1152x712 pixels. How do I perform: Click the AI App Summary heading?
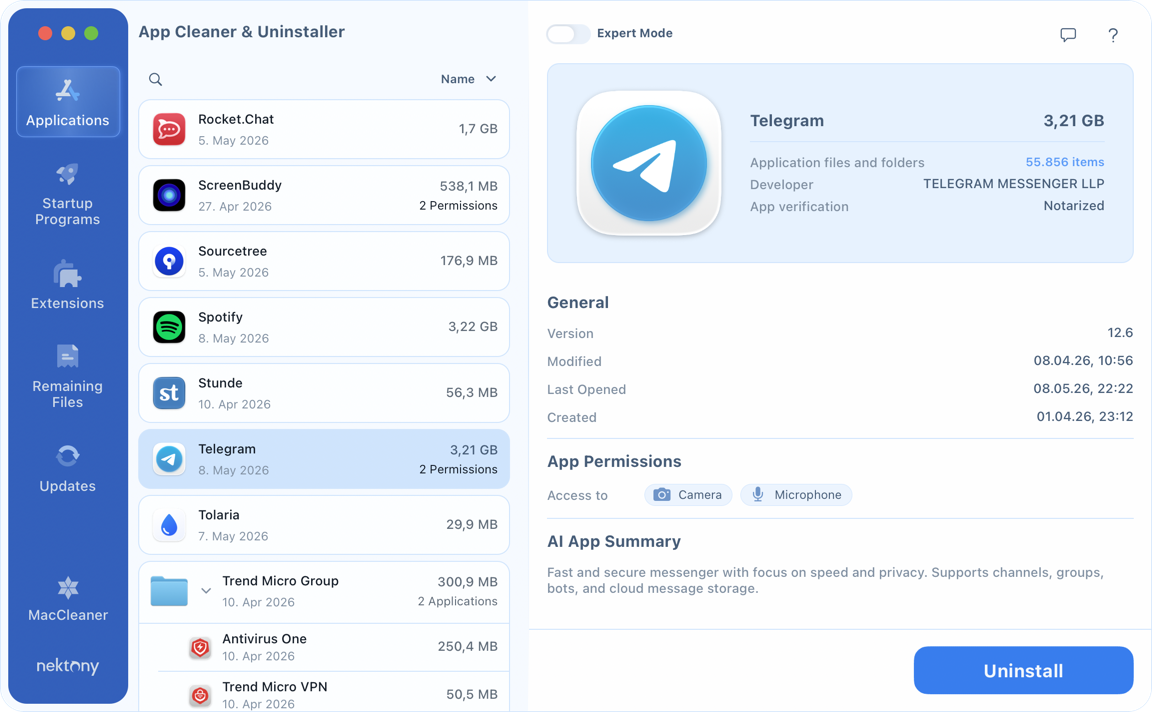tap(614, 542)
